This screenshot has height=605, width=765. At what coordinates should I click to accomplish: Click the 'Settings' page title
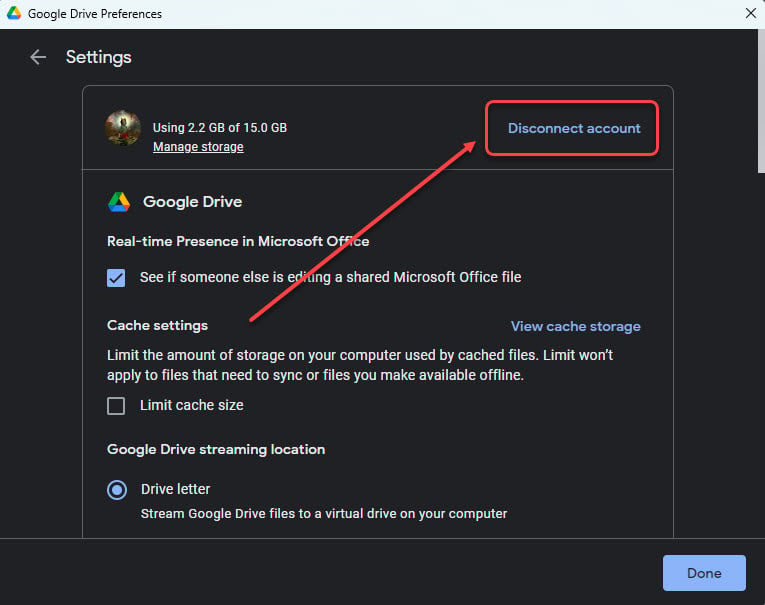click(99, 57)
